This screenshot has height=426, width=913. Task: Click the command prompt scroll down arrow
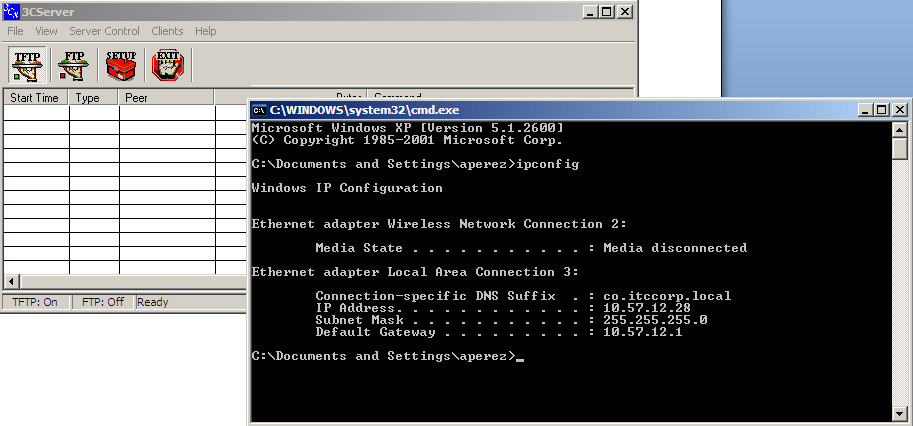pos(900,413)
